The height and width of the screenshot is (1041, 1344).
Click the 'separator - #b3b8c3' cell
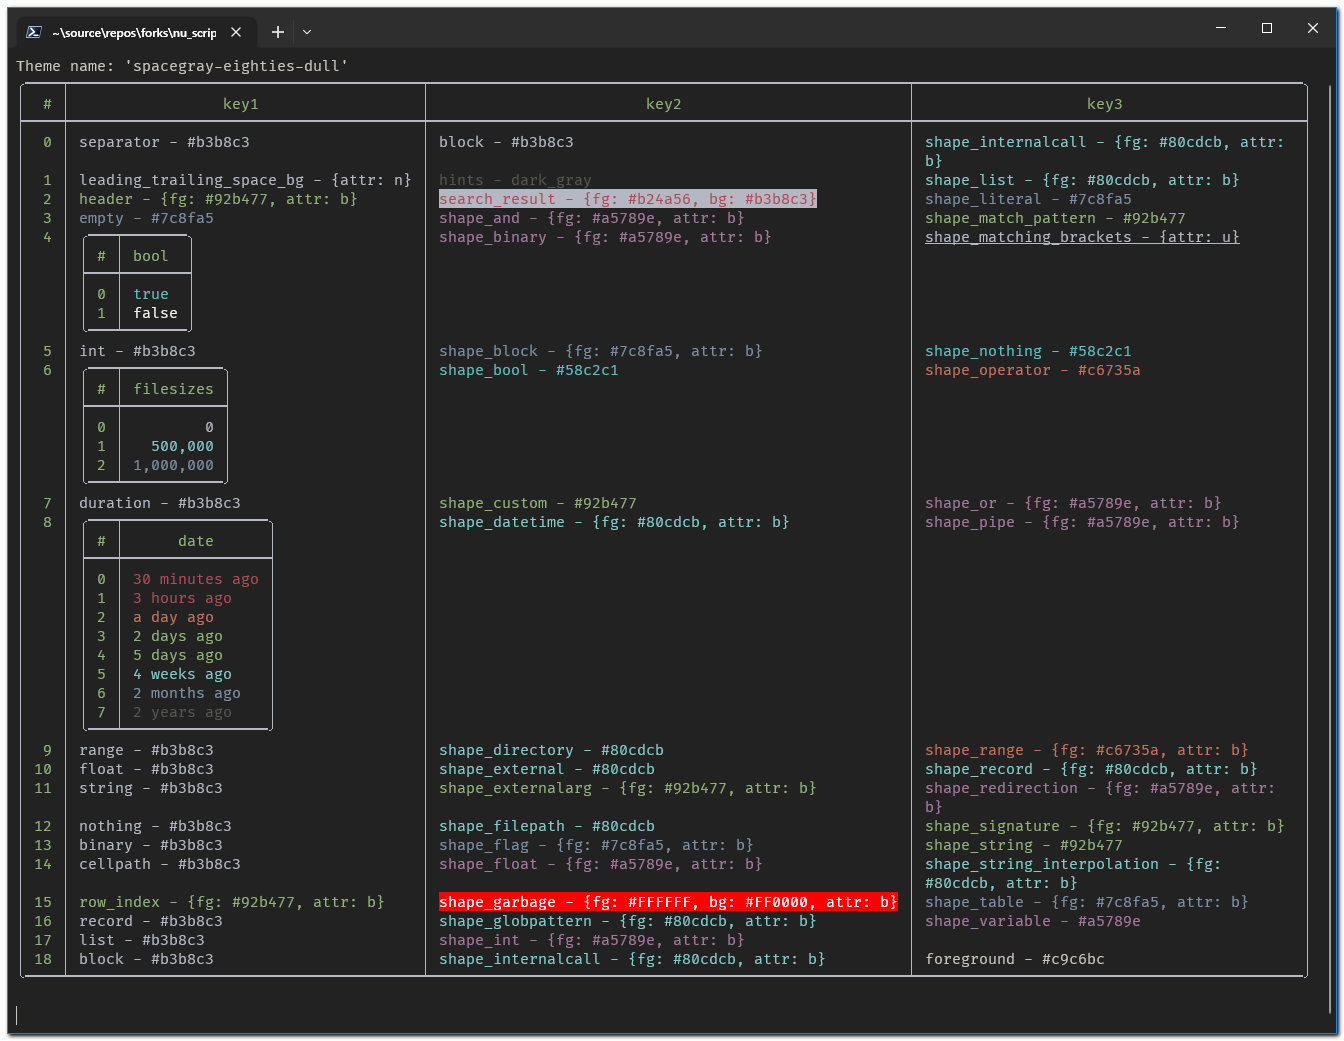[x=165, y=142]
